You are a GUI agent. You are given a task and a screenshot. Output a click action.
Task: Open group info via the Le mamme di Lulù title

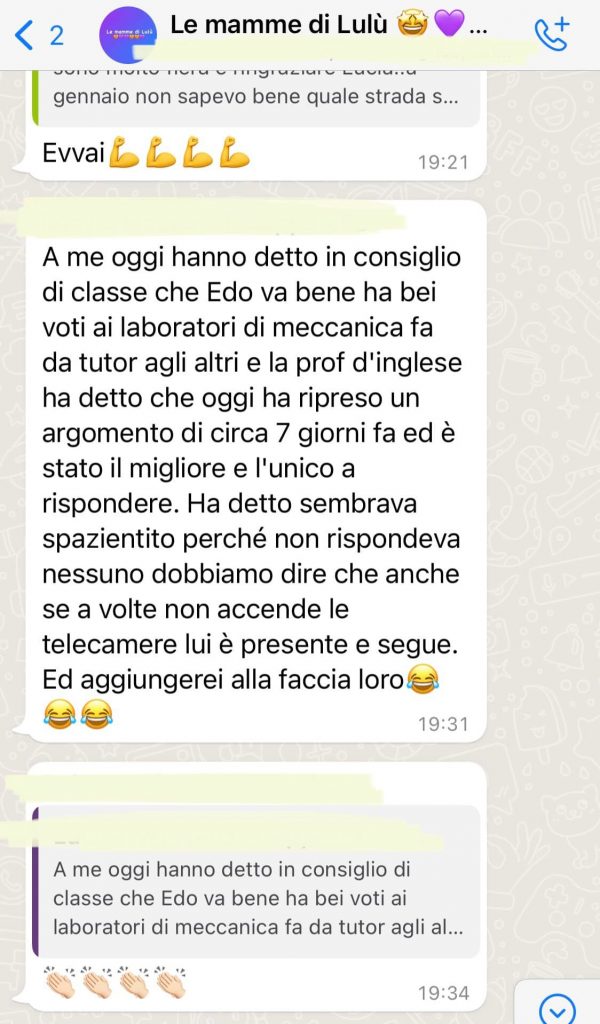pyautogui.click(x=279, y=25)
